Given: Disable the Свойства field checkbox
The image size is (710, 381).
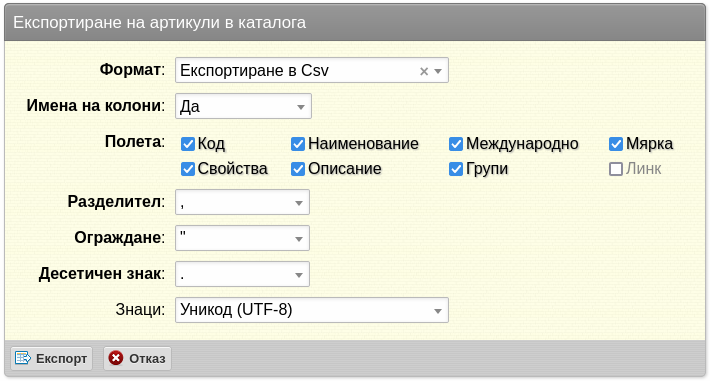Looking at the screenshot, I should tap(187, 169).
